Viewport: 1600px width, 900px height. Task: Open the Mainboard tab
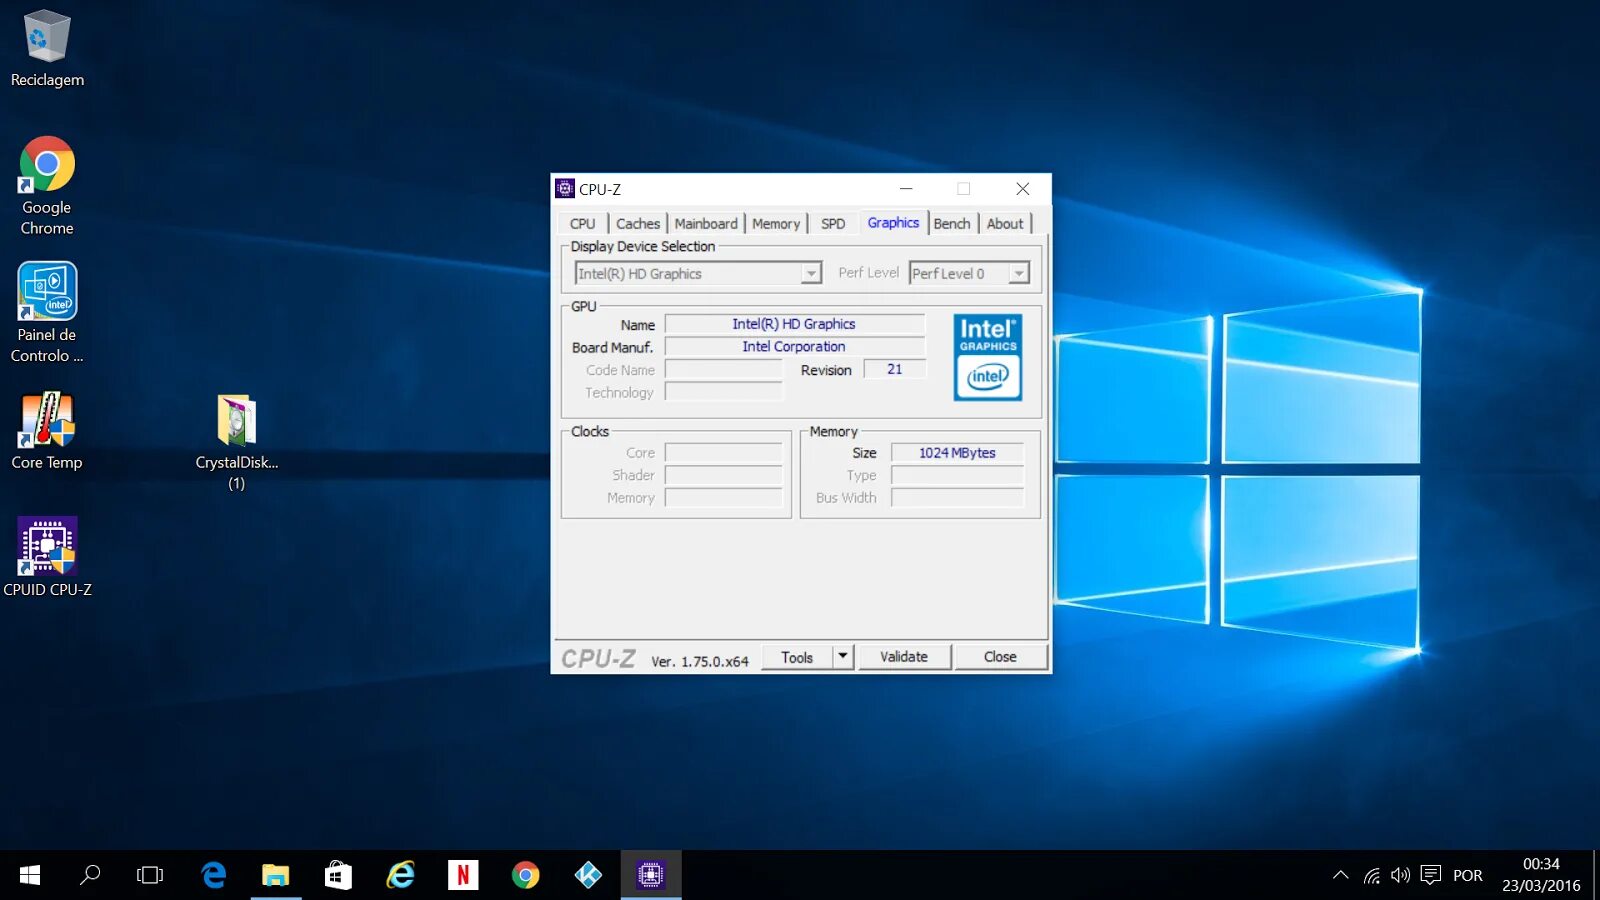pos(706,224)
